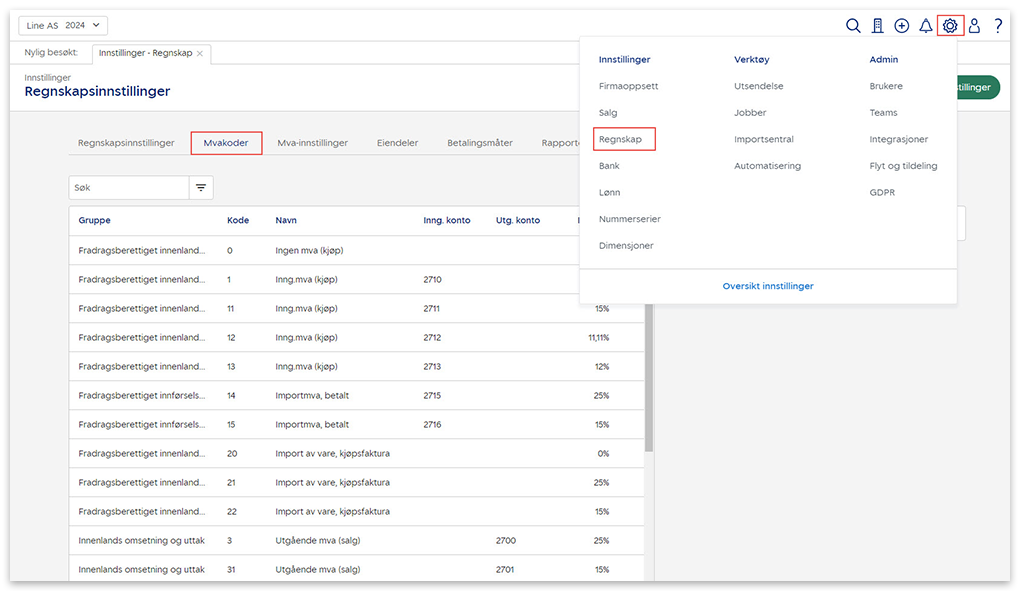Screen dimensions: 1020x591
Task: Open the search magnifier icon
Action: [x=853, y=26]
